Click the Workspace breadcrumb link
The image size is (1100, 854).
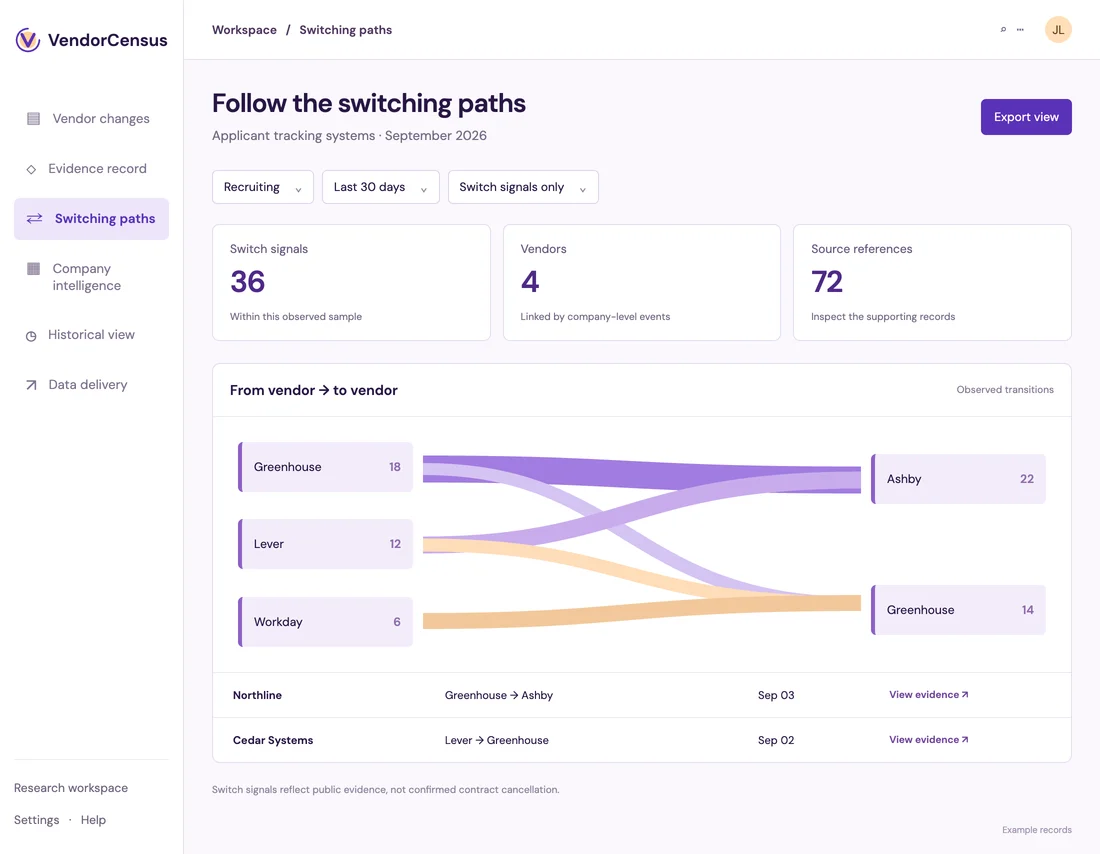point(244,30)
